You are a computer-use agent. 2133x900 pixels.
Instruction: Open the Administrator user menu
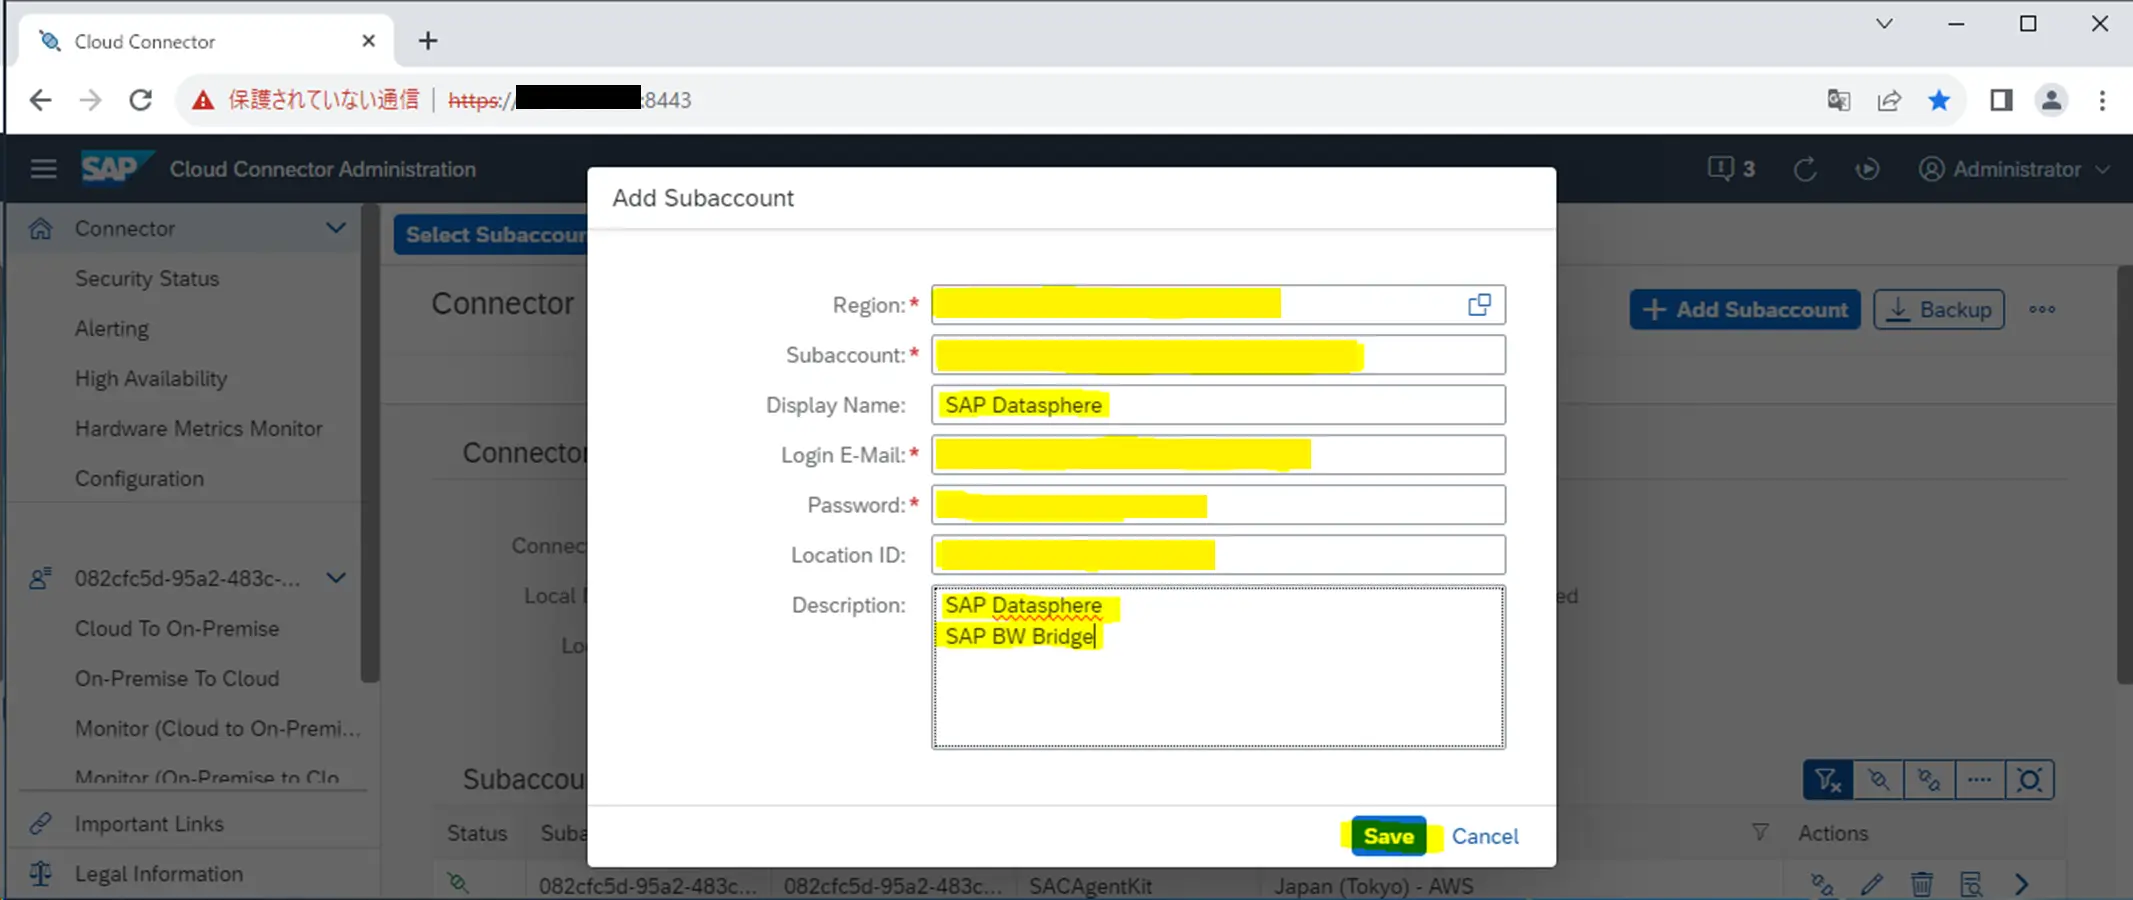click(x=2014, y=169)
